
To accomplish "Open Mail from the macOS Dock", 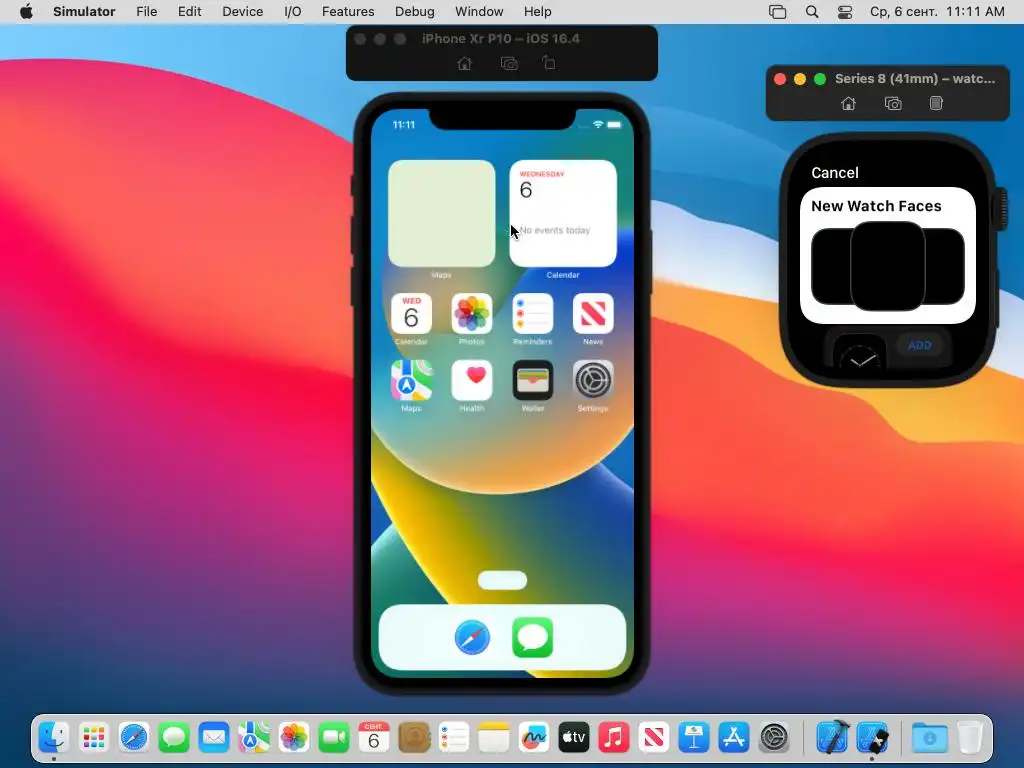I will pyautogui.click(x=214, y=738).
